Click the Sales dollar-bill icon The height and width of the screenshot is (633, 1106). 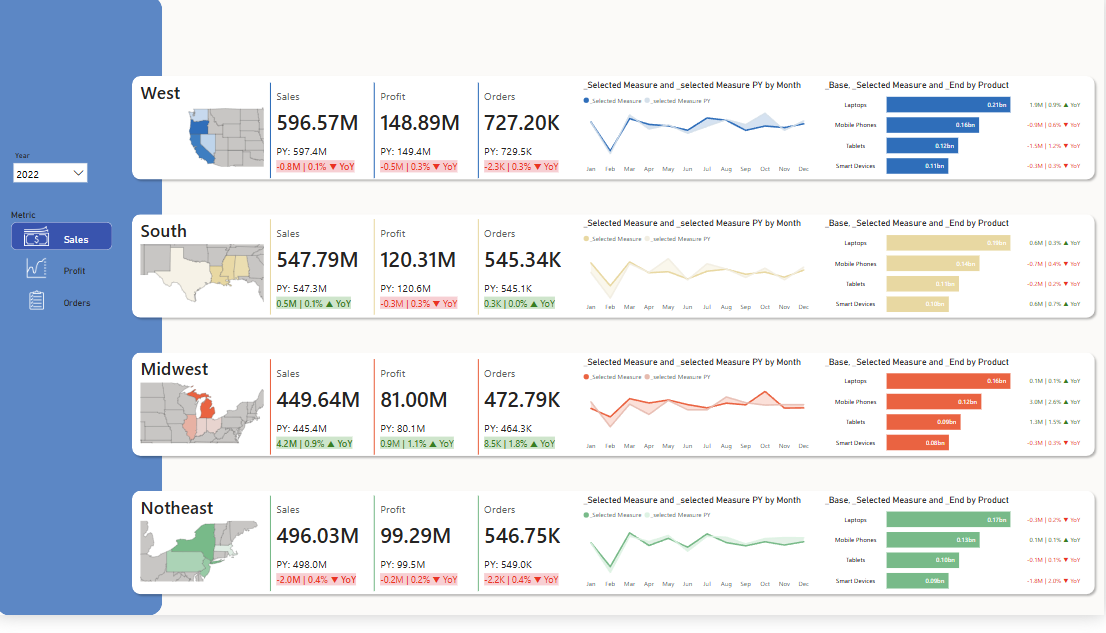pyautogui.click(x=36, y=238)
